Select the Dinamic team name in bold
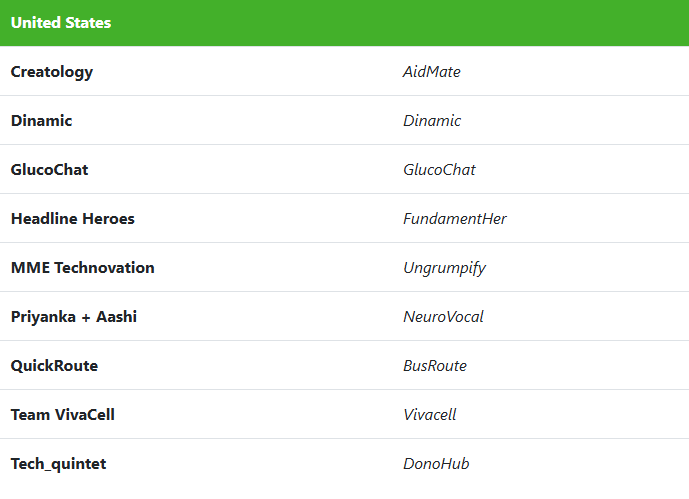This screenshot has width=689, height=499. [x=42, y=121]
